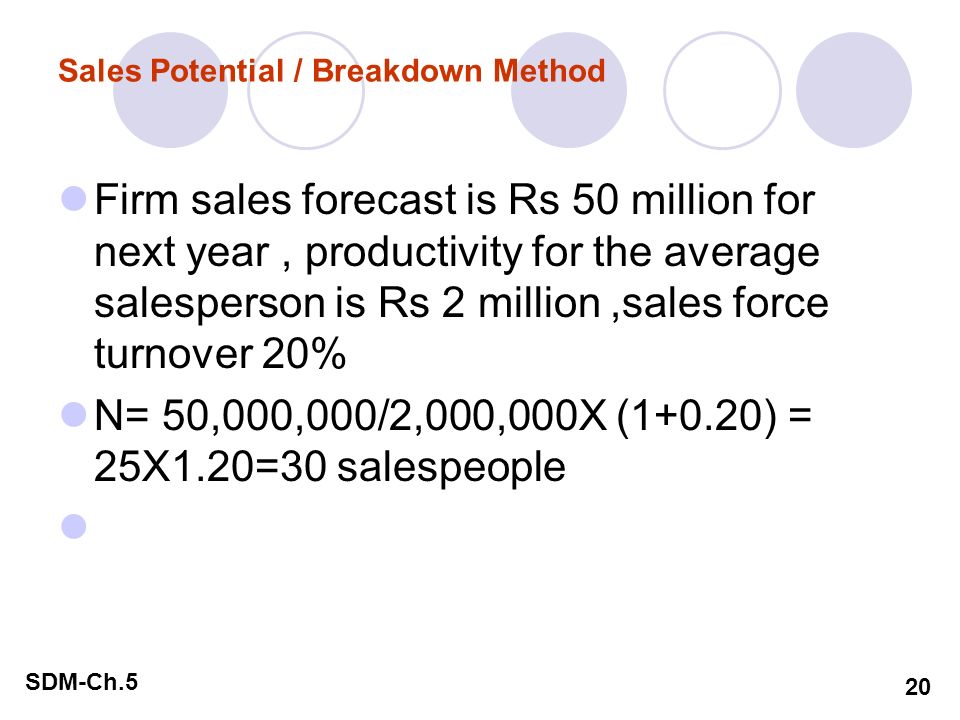The image size is (960, 720).
Task: Click the turnover 20% text
Action: [x=220, y=354]
